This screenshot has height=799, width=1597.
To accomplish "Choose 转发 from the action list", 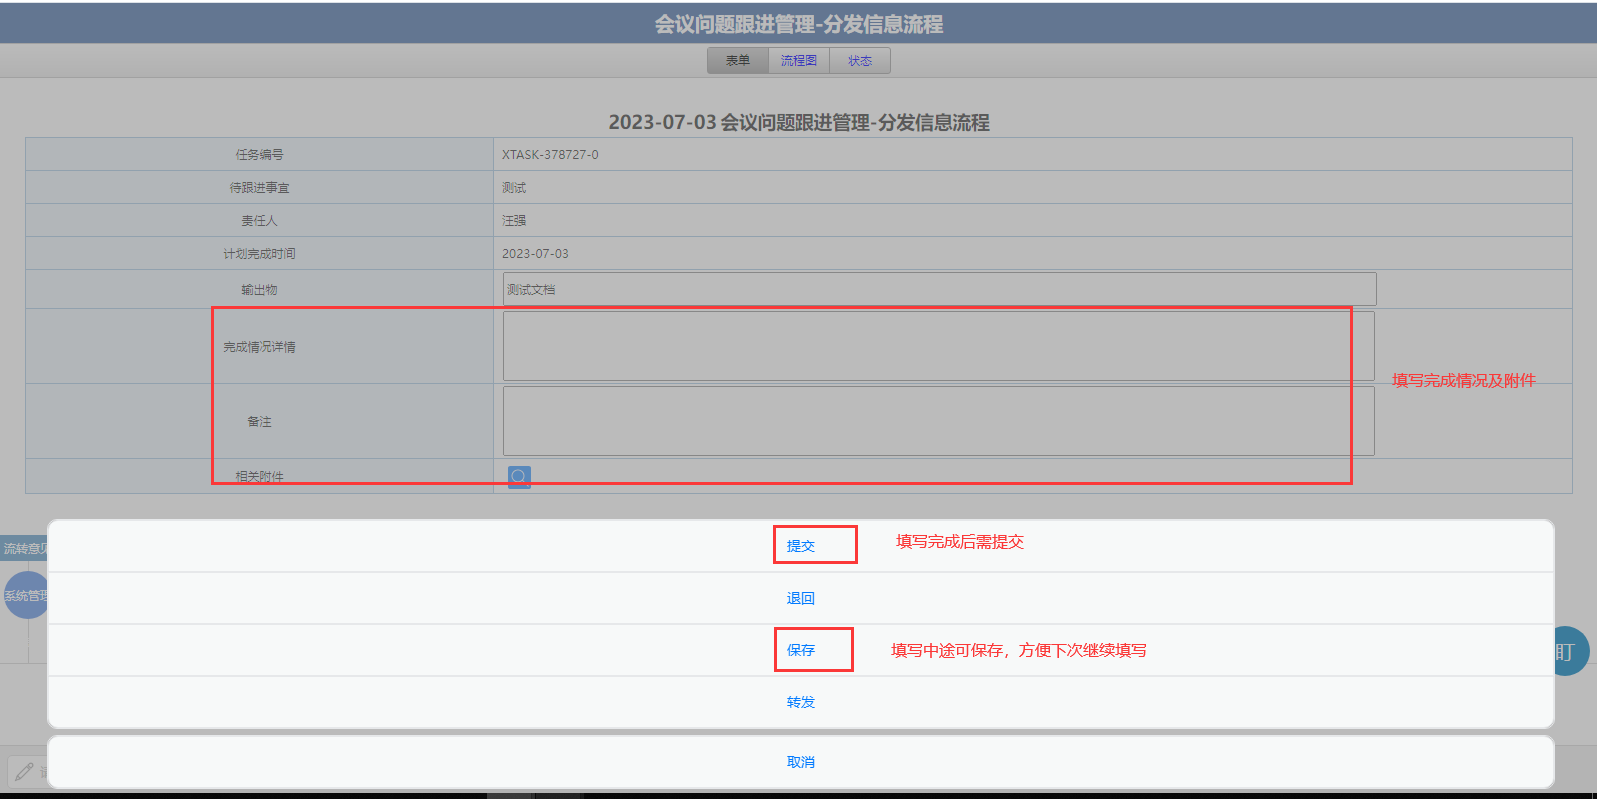I will pos(801,702).
